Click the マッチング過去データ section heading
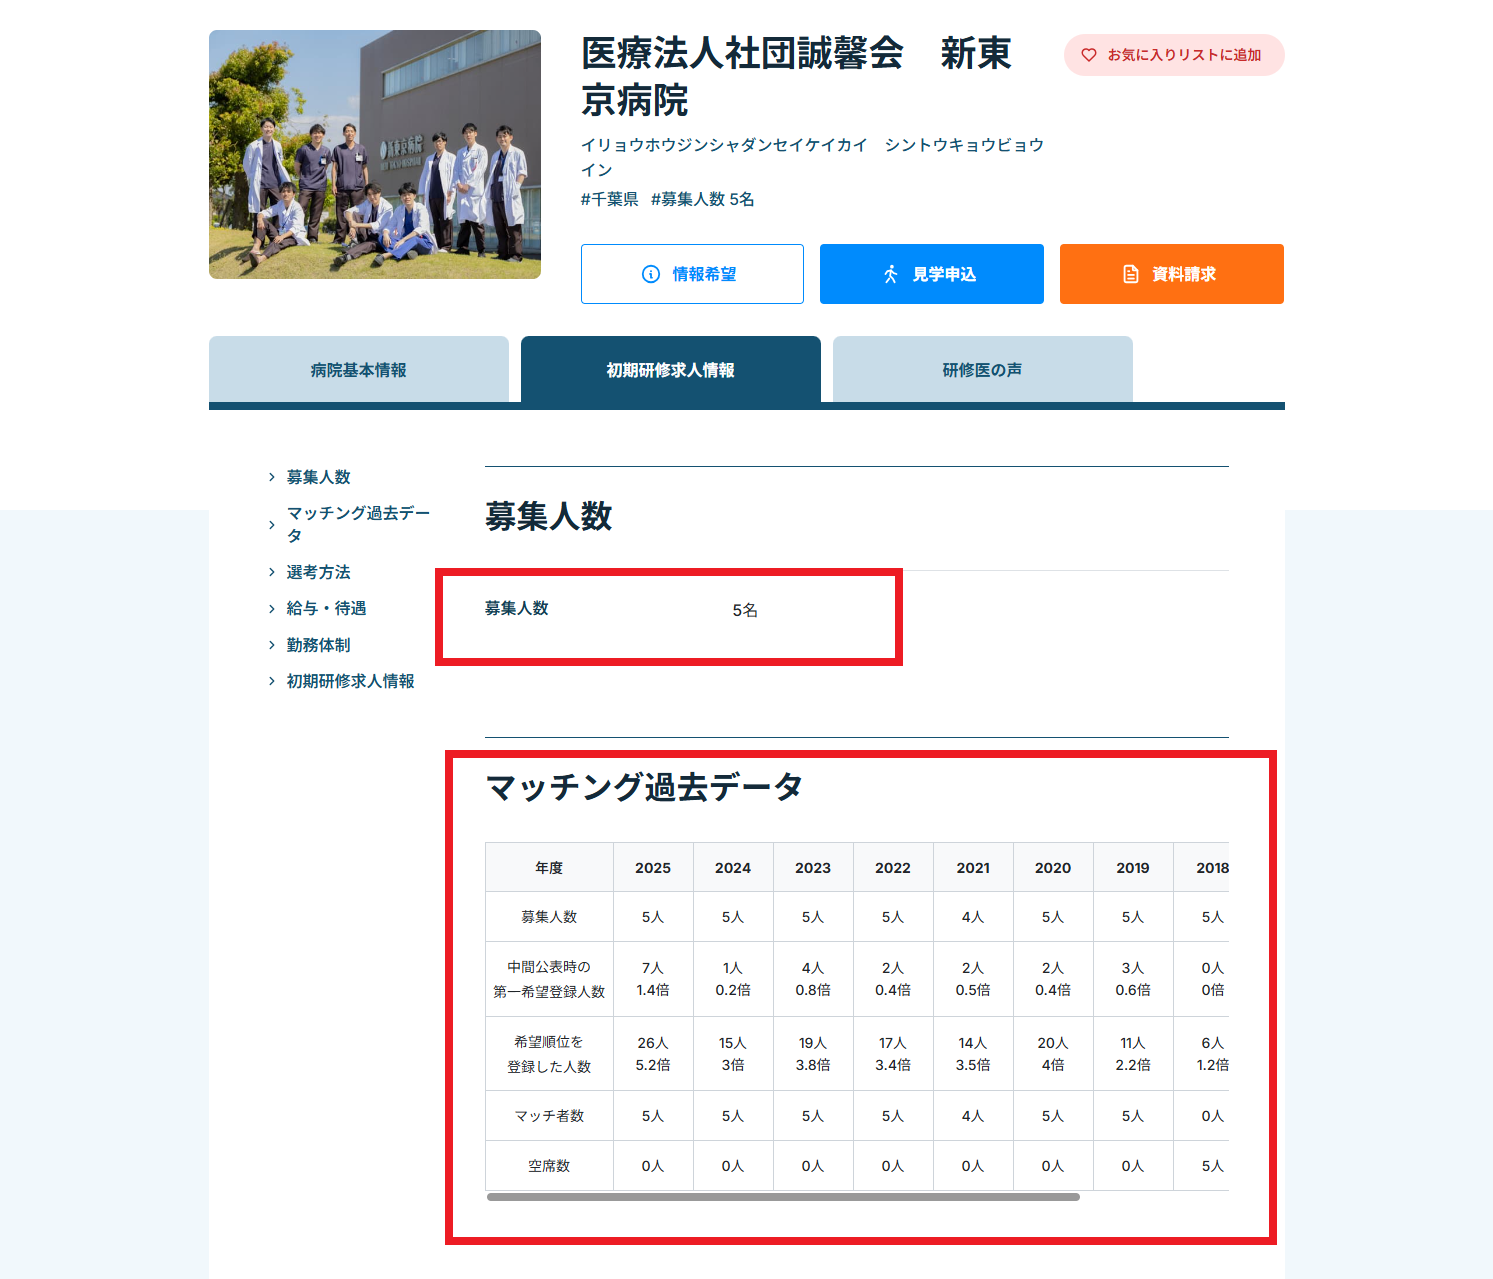 click(644, 787)
